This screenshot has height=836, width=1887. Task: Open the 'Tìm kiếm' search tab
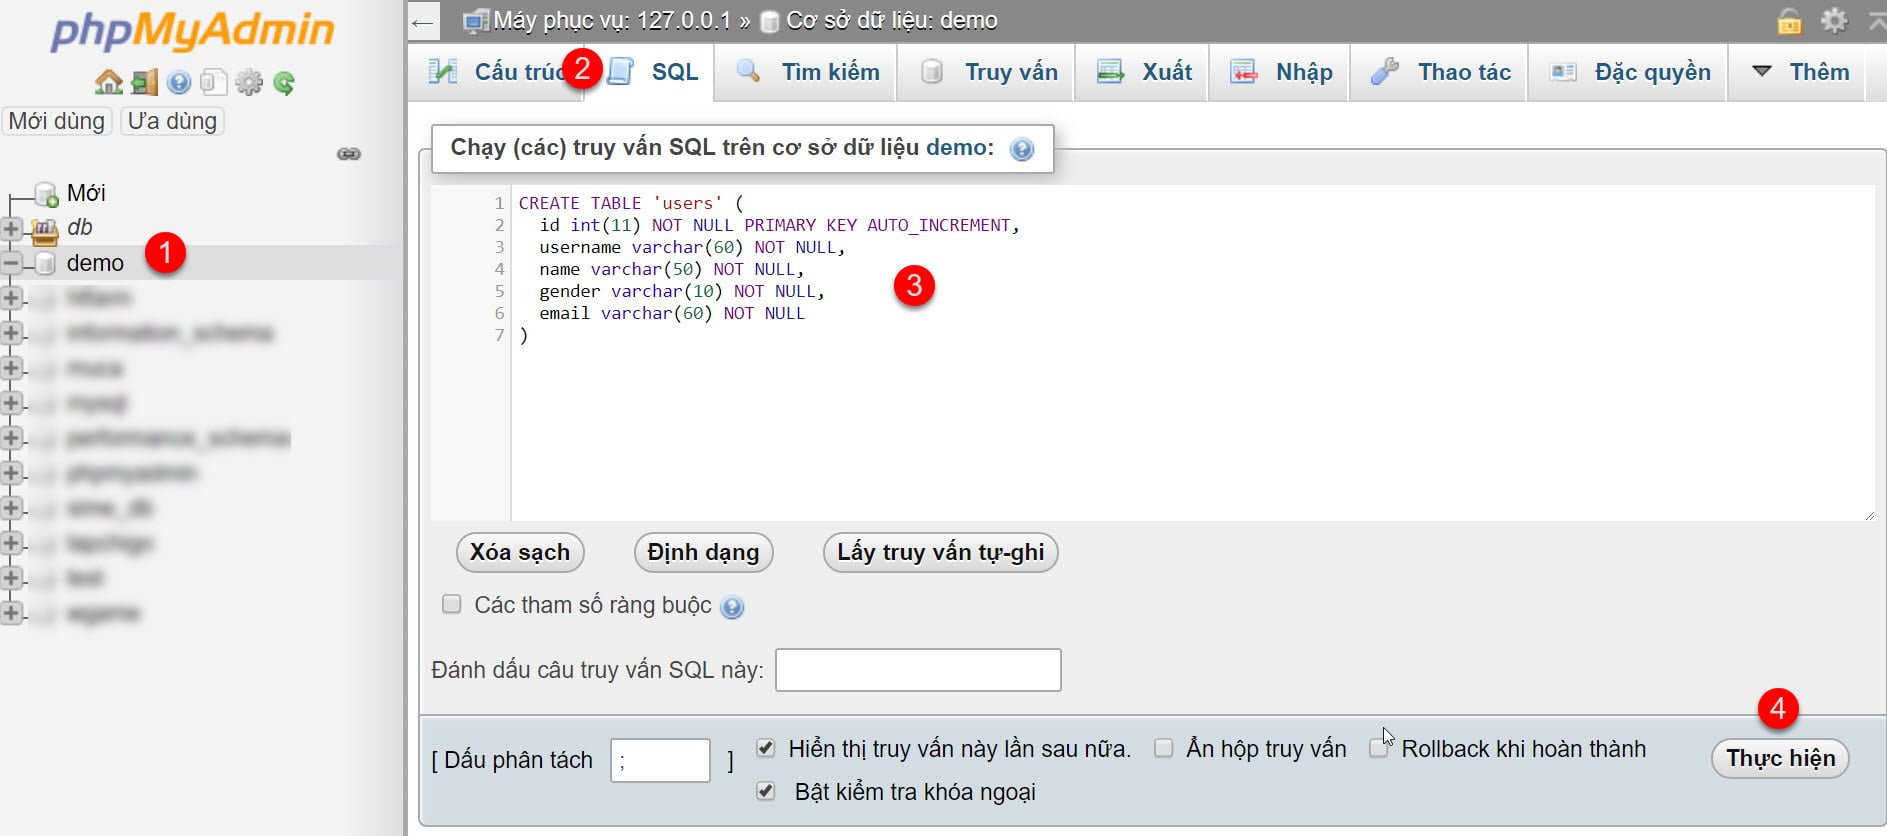(809, 72)
